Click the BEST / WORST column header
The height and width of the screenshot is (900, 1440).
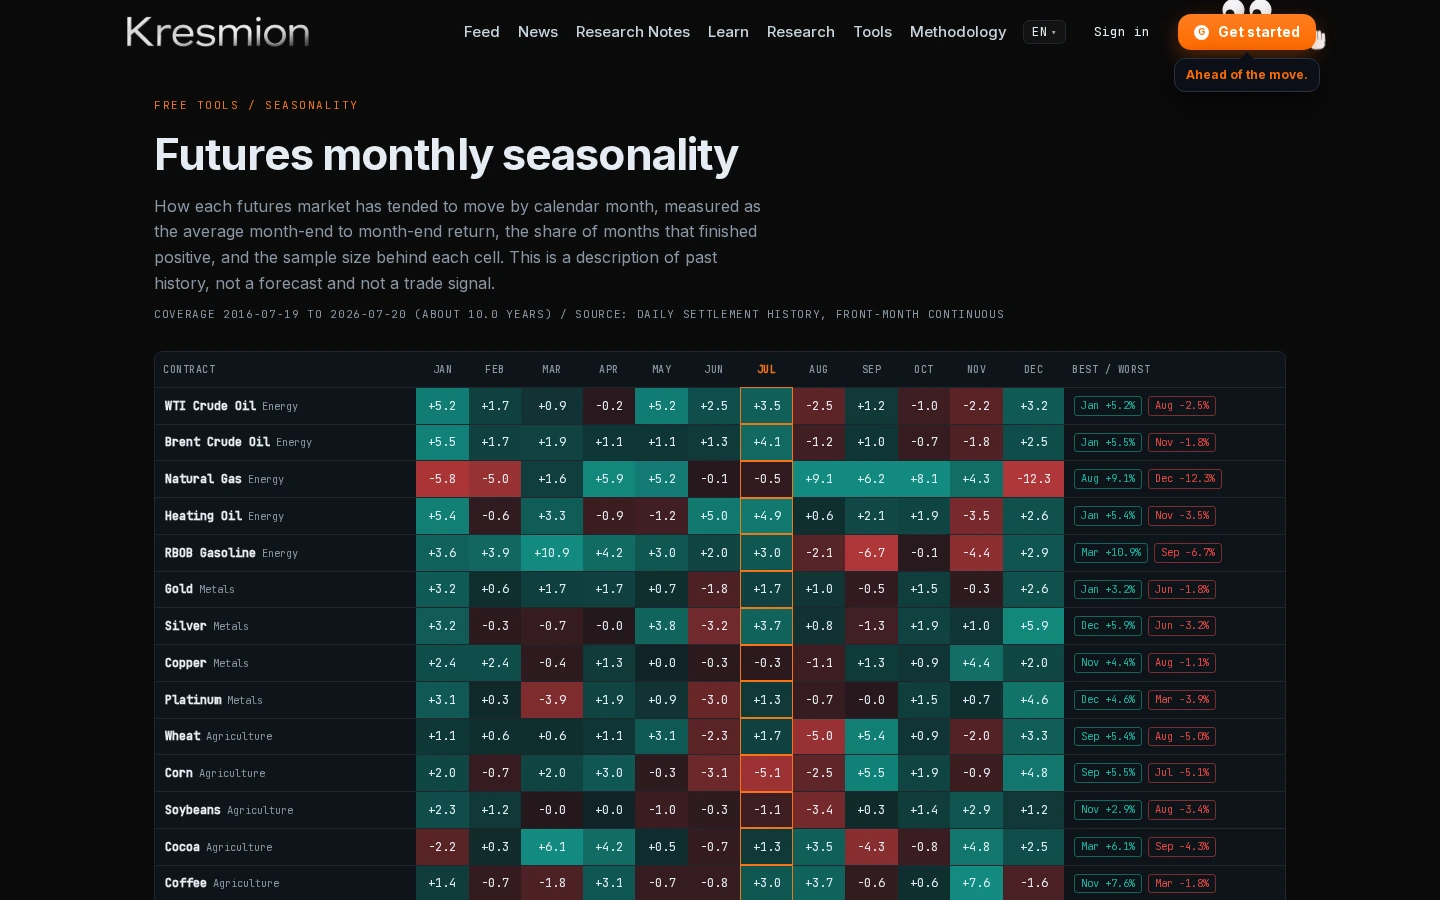pyautogui.click(x=1111, y=369)
